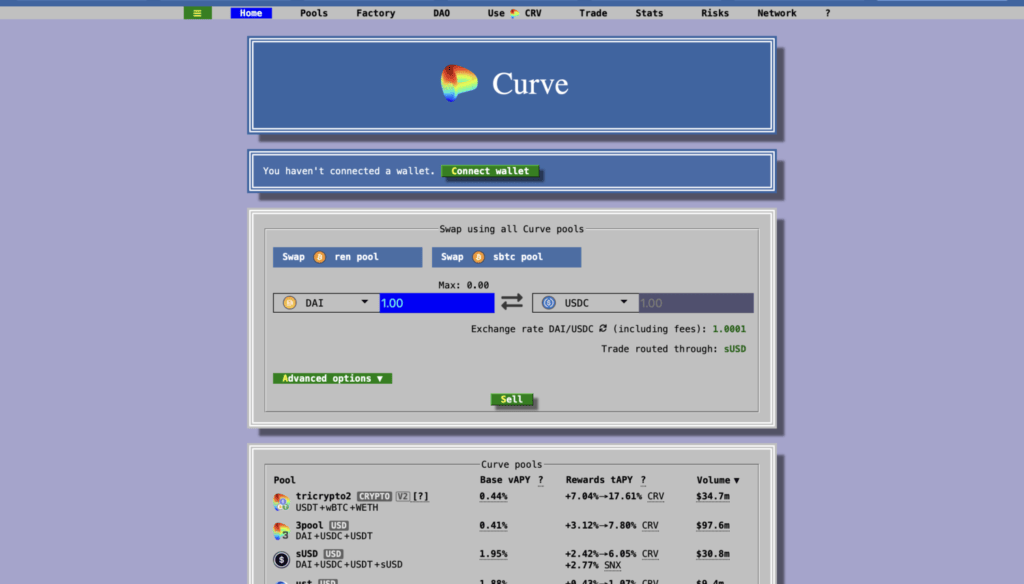Click the CRV reward label in tricrypto2 row
The height and width of the screenshot is (584, 1024).
pyautogui.click(x=655, y=496)
